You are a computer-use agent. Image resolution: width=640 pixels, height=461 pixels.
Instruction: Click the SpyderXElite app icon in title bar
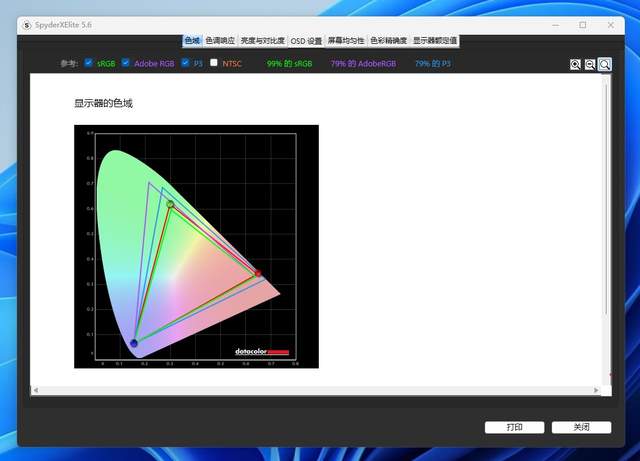click(x=27, y=25)
